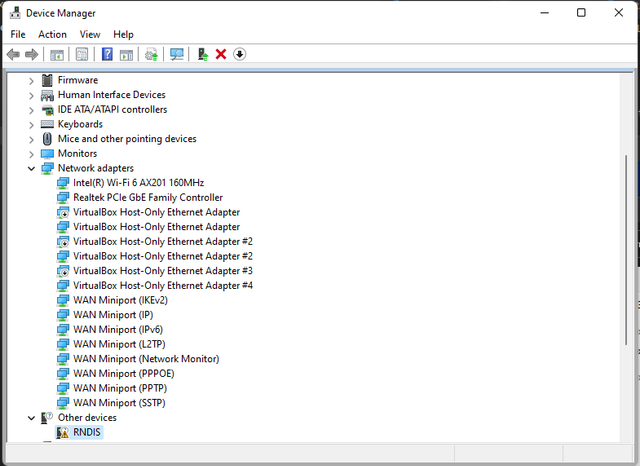Expand the Keyboards category
Image resolution: width=640 pixels, height=466 pixels.
click(32, 124)
